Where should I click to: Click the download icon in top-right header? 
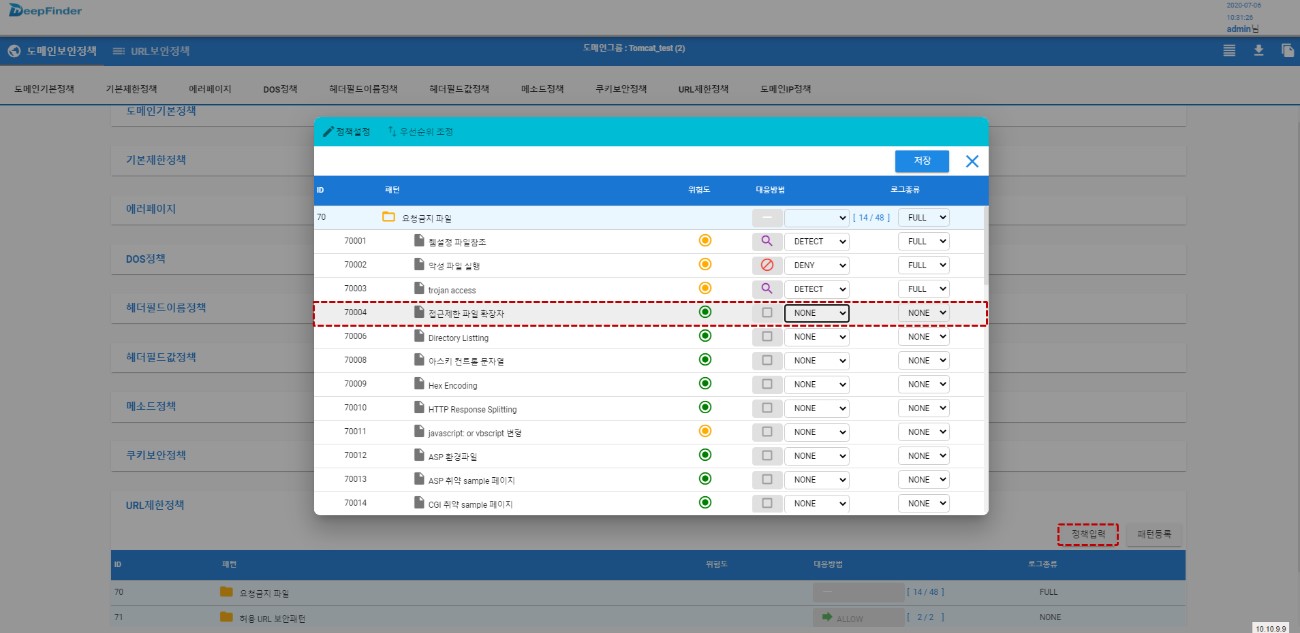[x=1259, y=50]
